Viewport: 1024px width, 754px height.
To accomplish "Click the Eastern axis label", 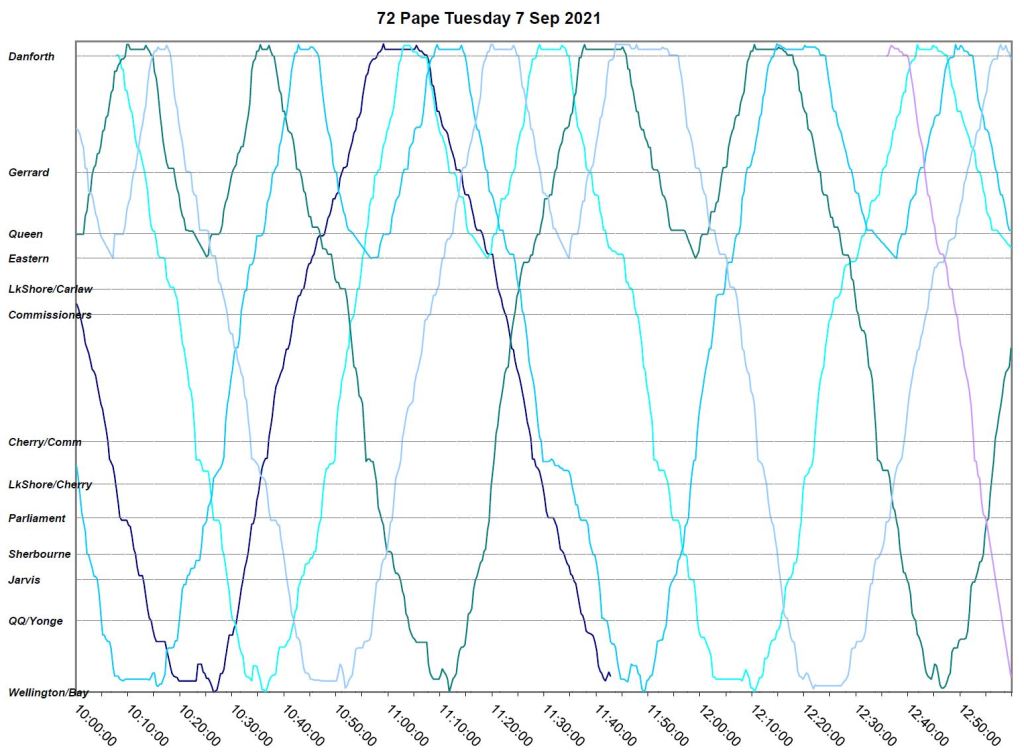I will (x=29, y=259).
